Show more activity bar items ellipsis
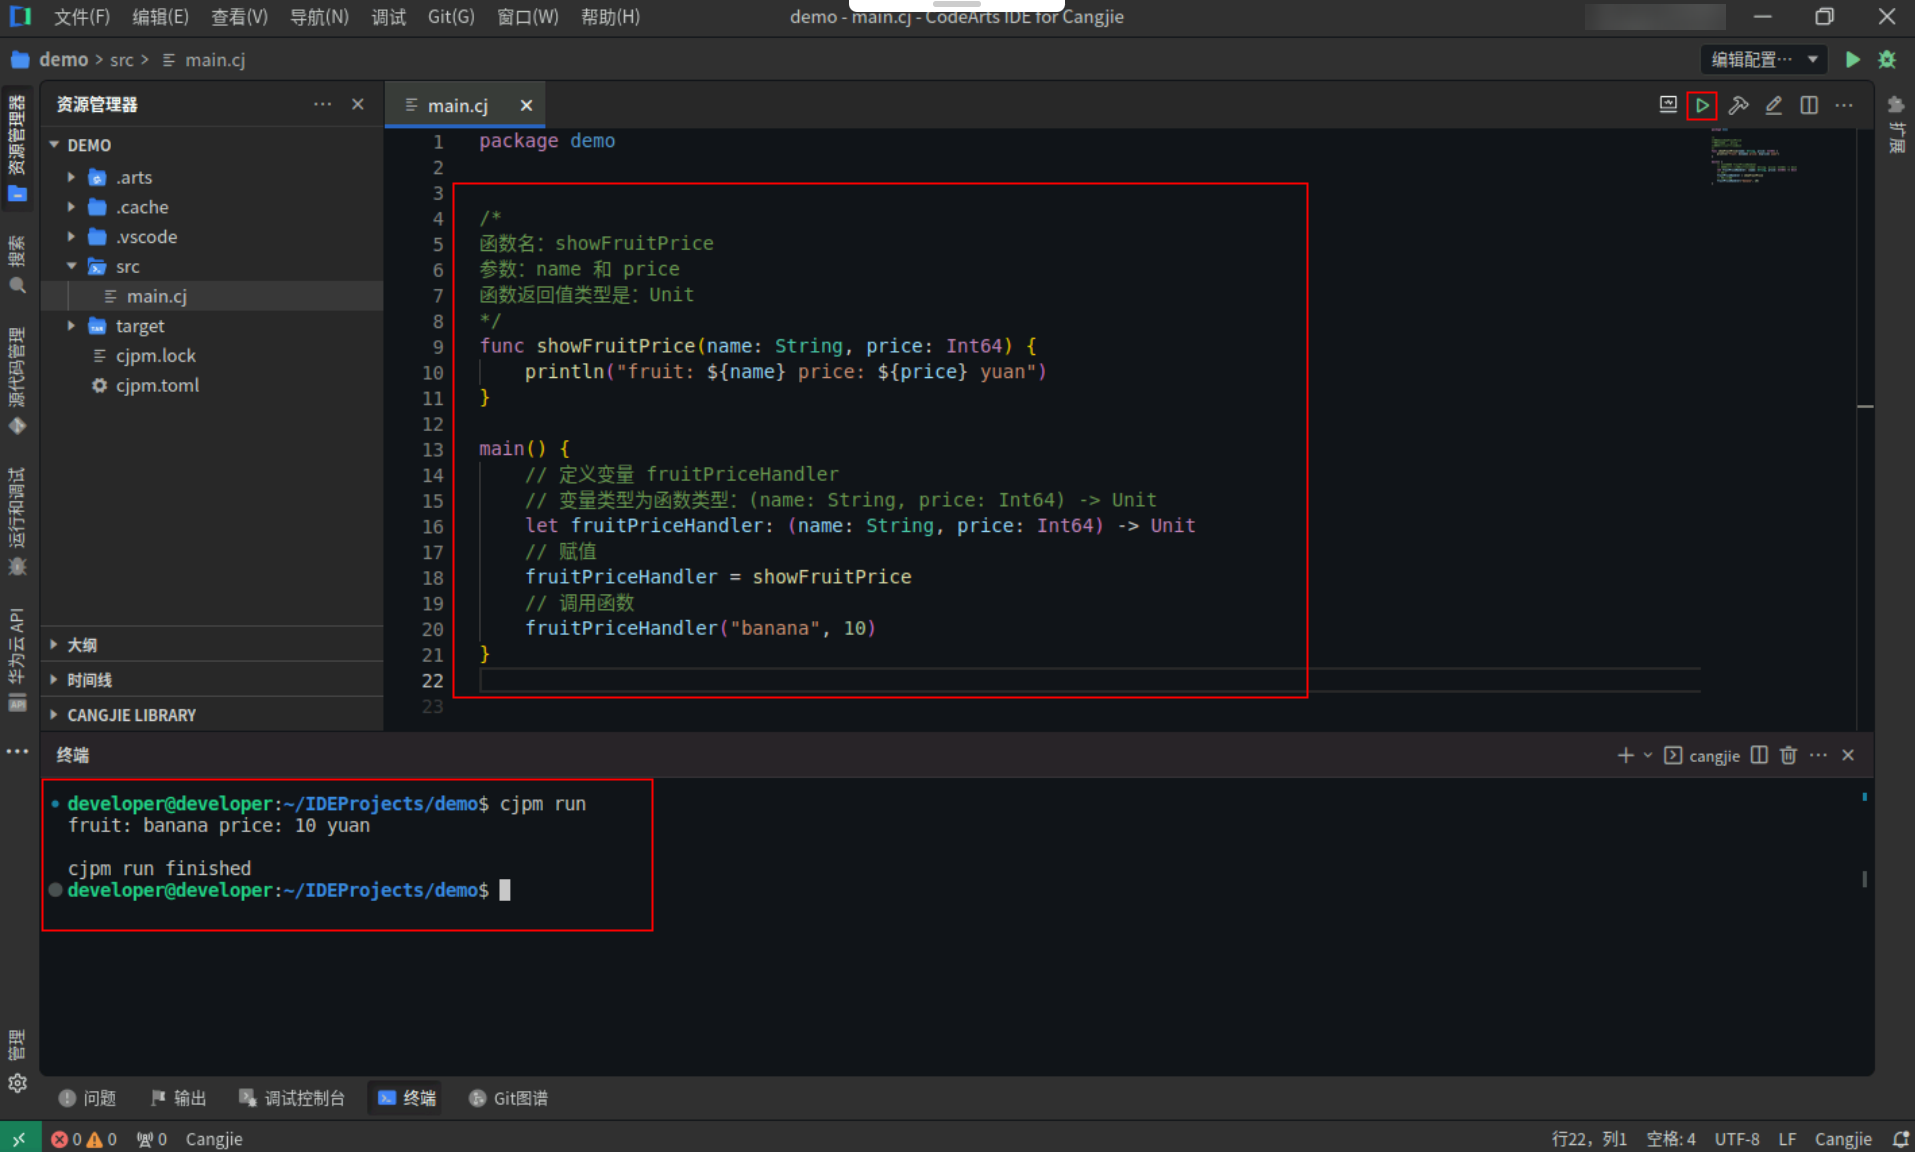Image resolution: width=1915 pixels, height=1152 pixels. (x=17, y=751)
